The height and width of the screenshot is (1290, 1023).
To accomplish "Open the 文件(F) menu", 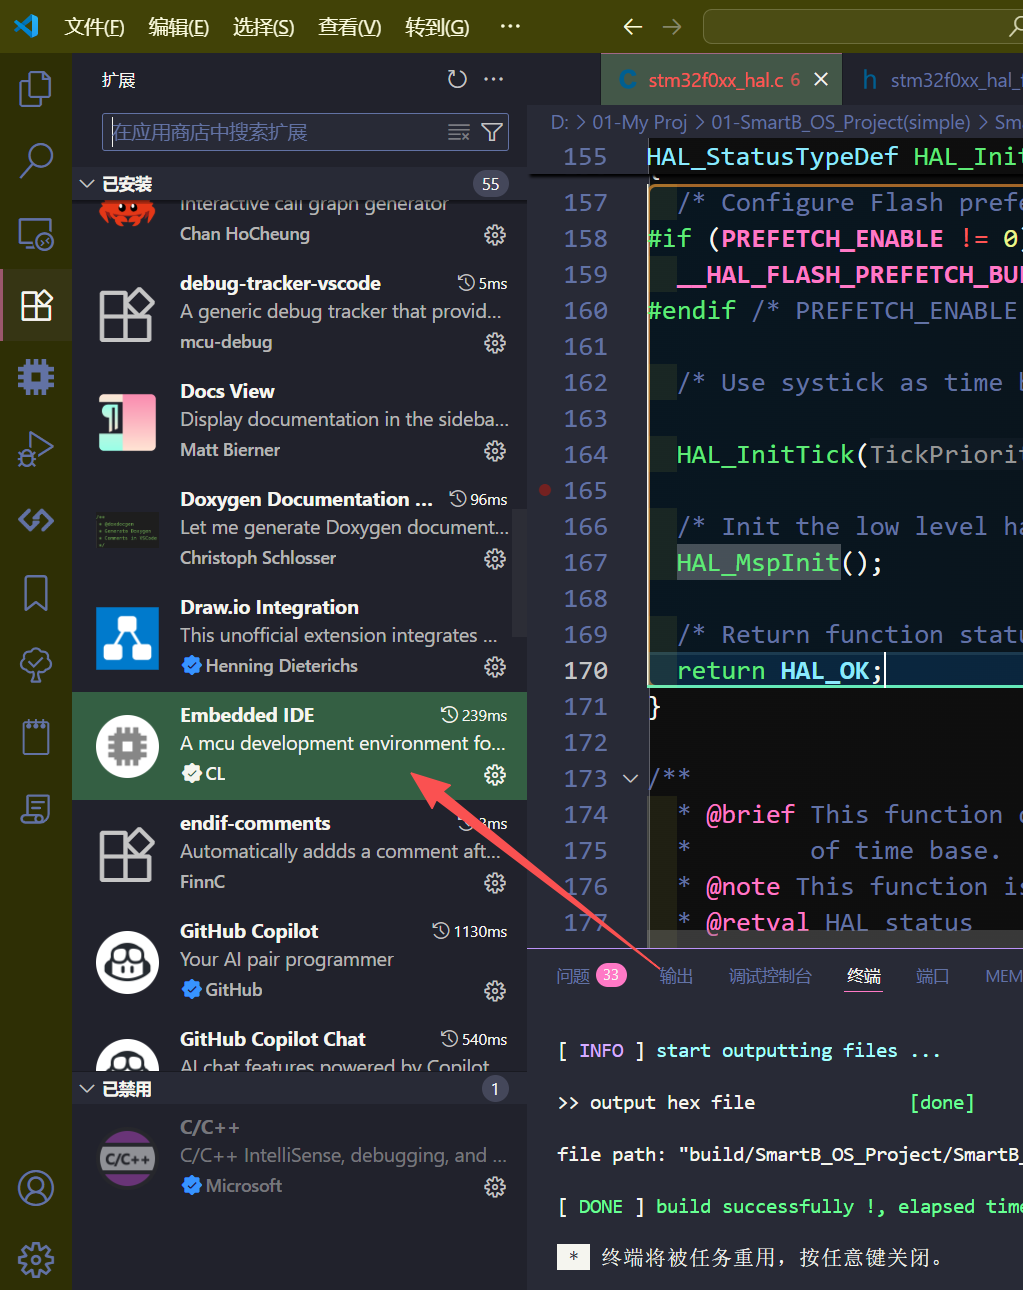I will tap(94, 27).
